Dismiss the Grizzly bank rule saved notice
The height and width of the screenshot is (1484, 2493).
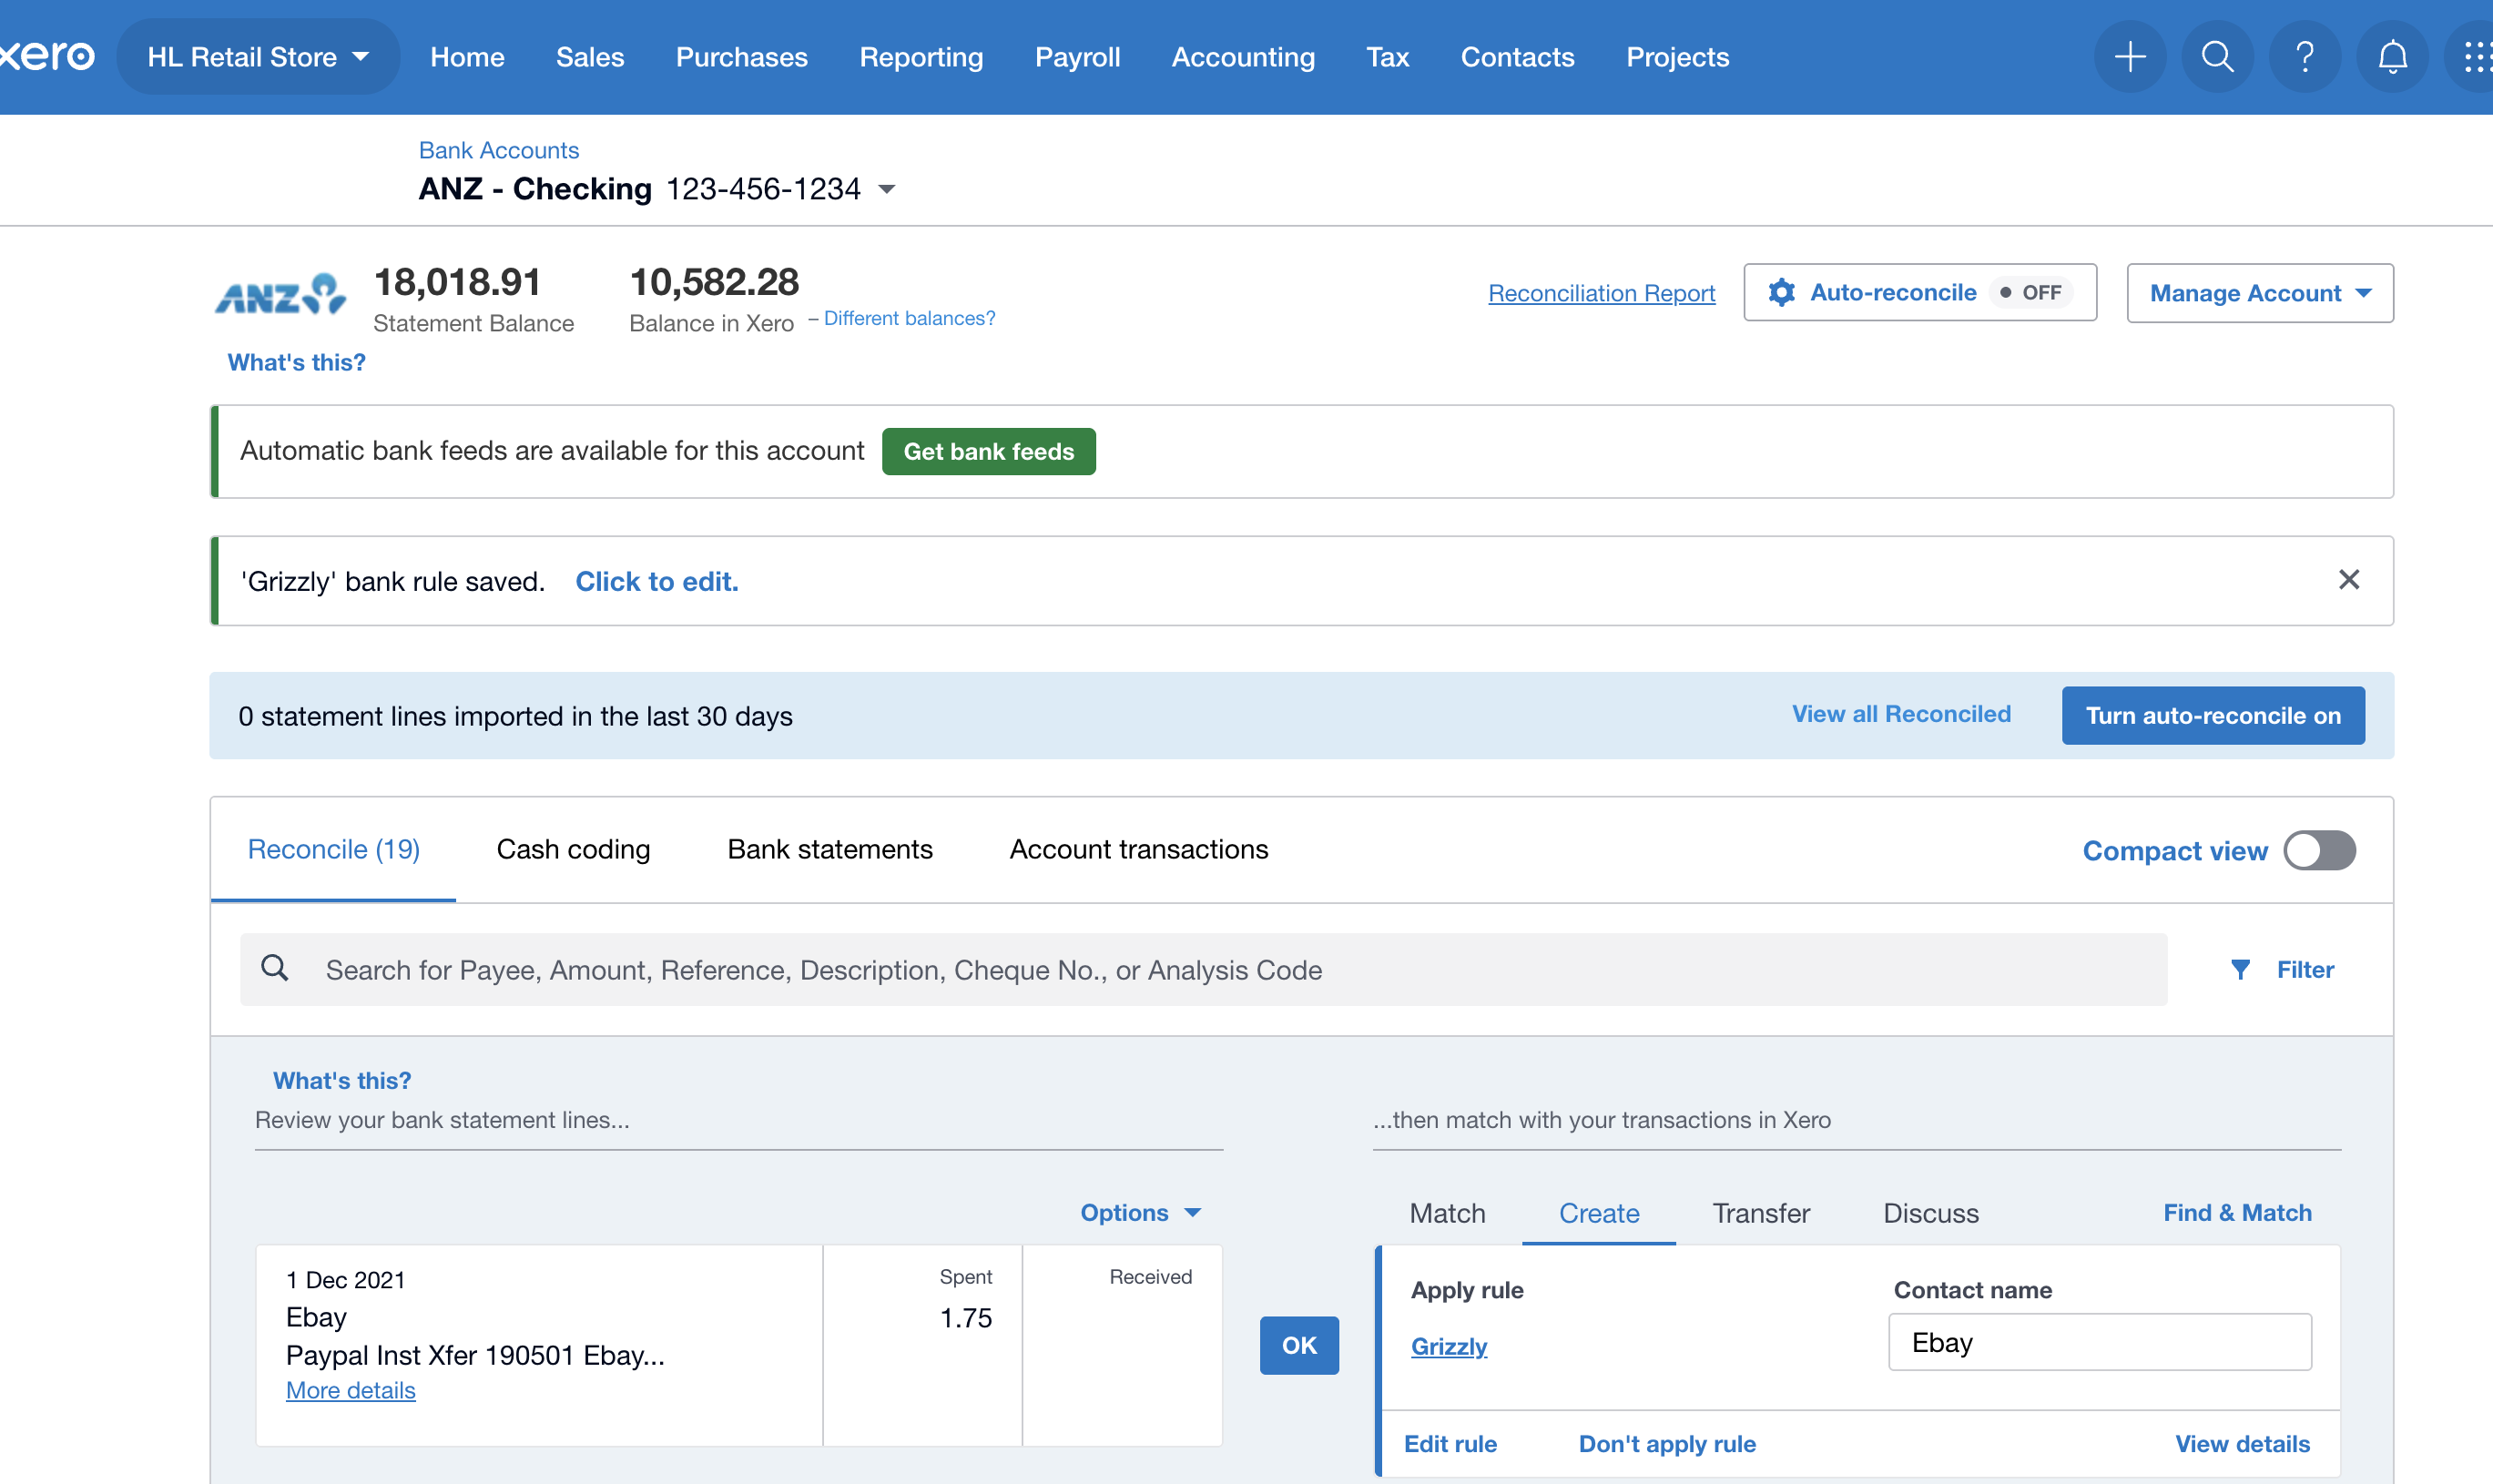click(x=2348, y=580)
